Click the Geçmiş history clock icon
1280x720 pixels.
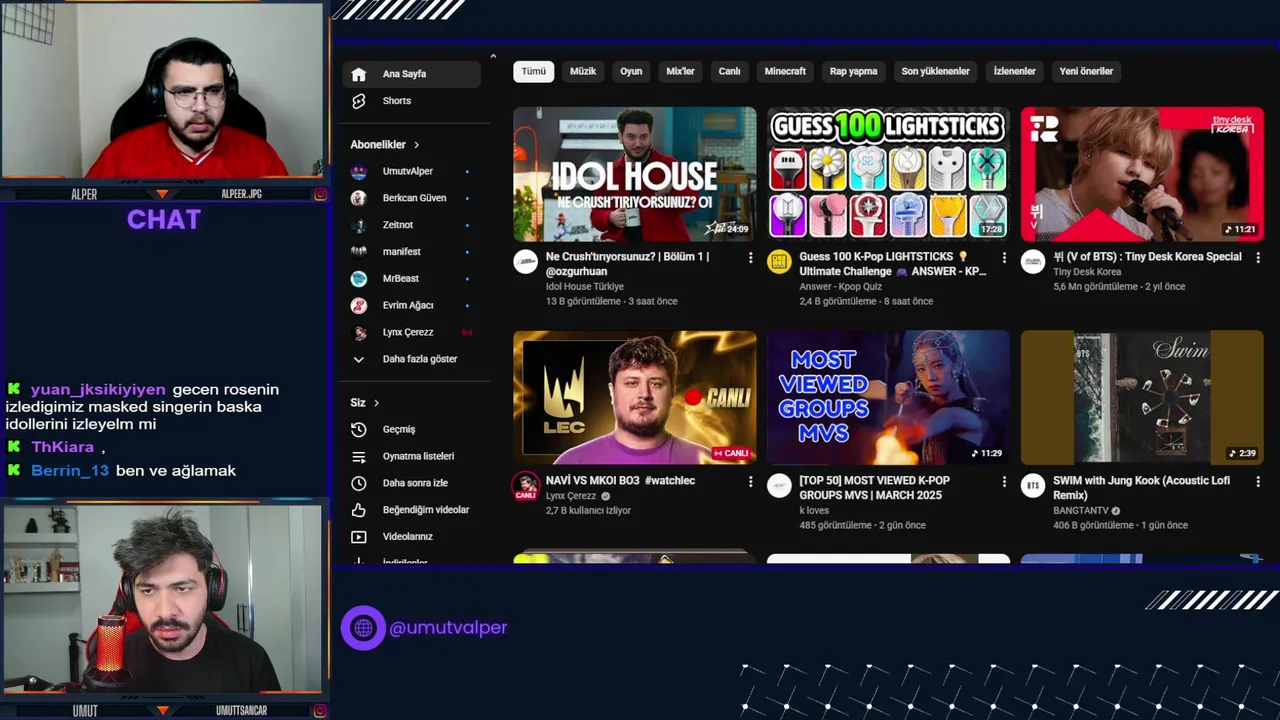click(359, 429)
